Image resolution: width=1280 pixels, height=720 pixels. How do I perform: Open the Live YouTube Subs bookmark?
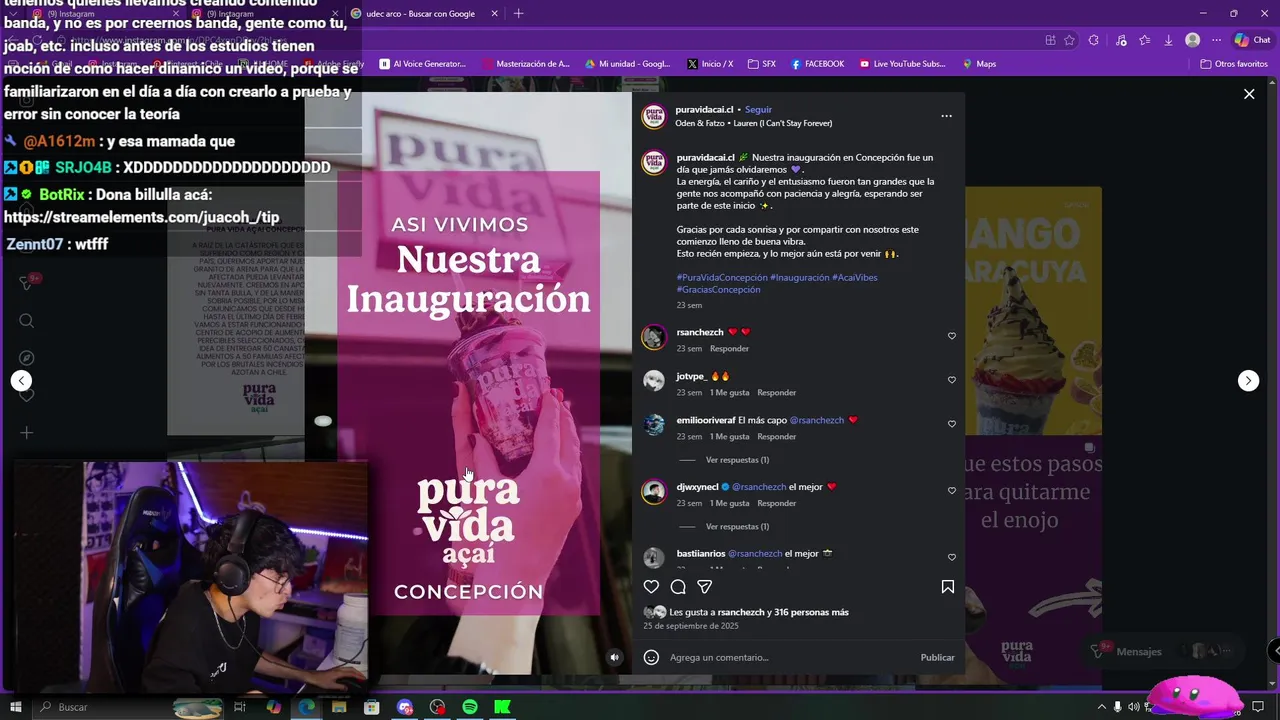point(902,64)
